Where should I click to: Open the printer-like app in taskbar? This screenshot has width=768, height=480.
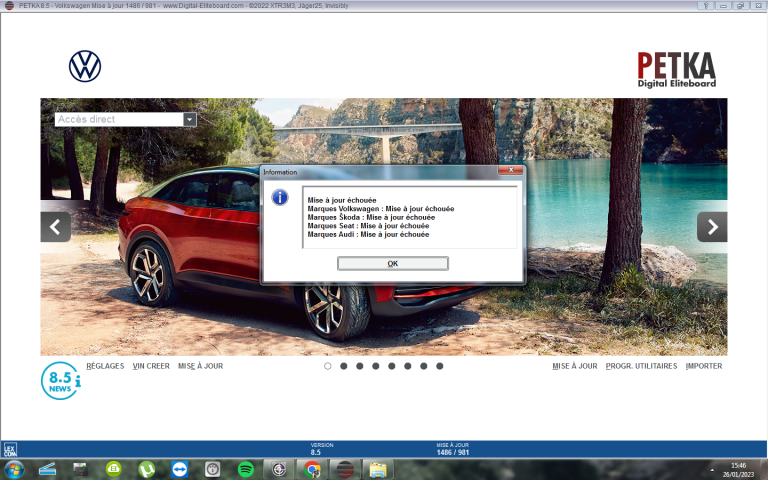(x=80, y=469)
